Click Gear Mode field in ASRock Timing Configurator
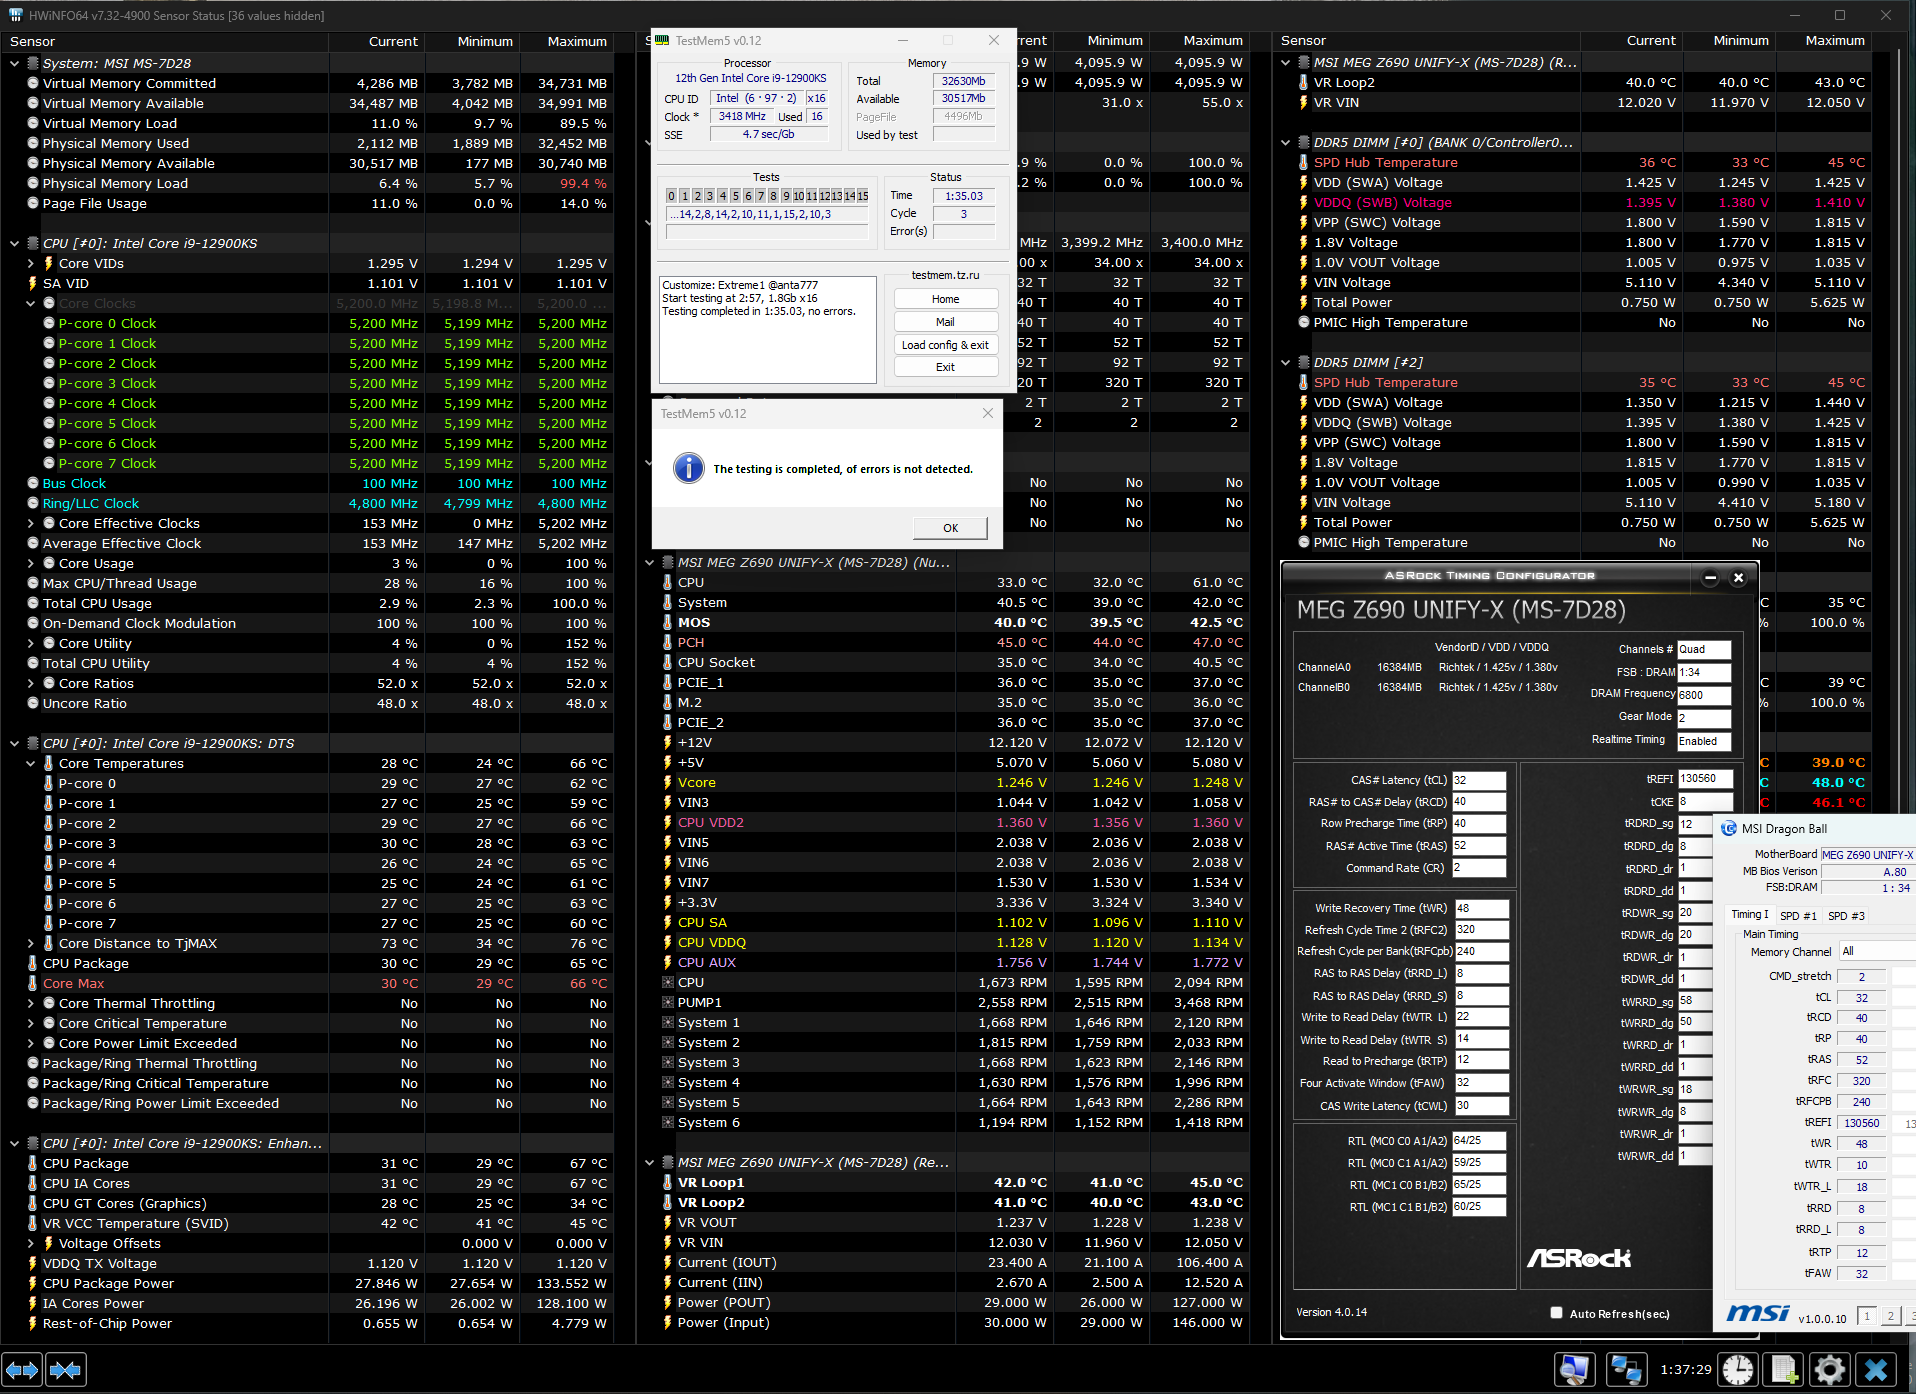Screen dimensions: 1916x1394 (x=1704, y=718)
